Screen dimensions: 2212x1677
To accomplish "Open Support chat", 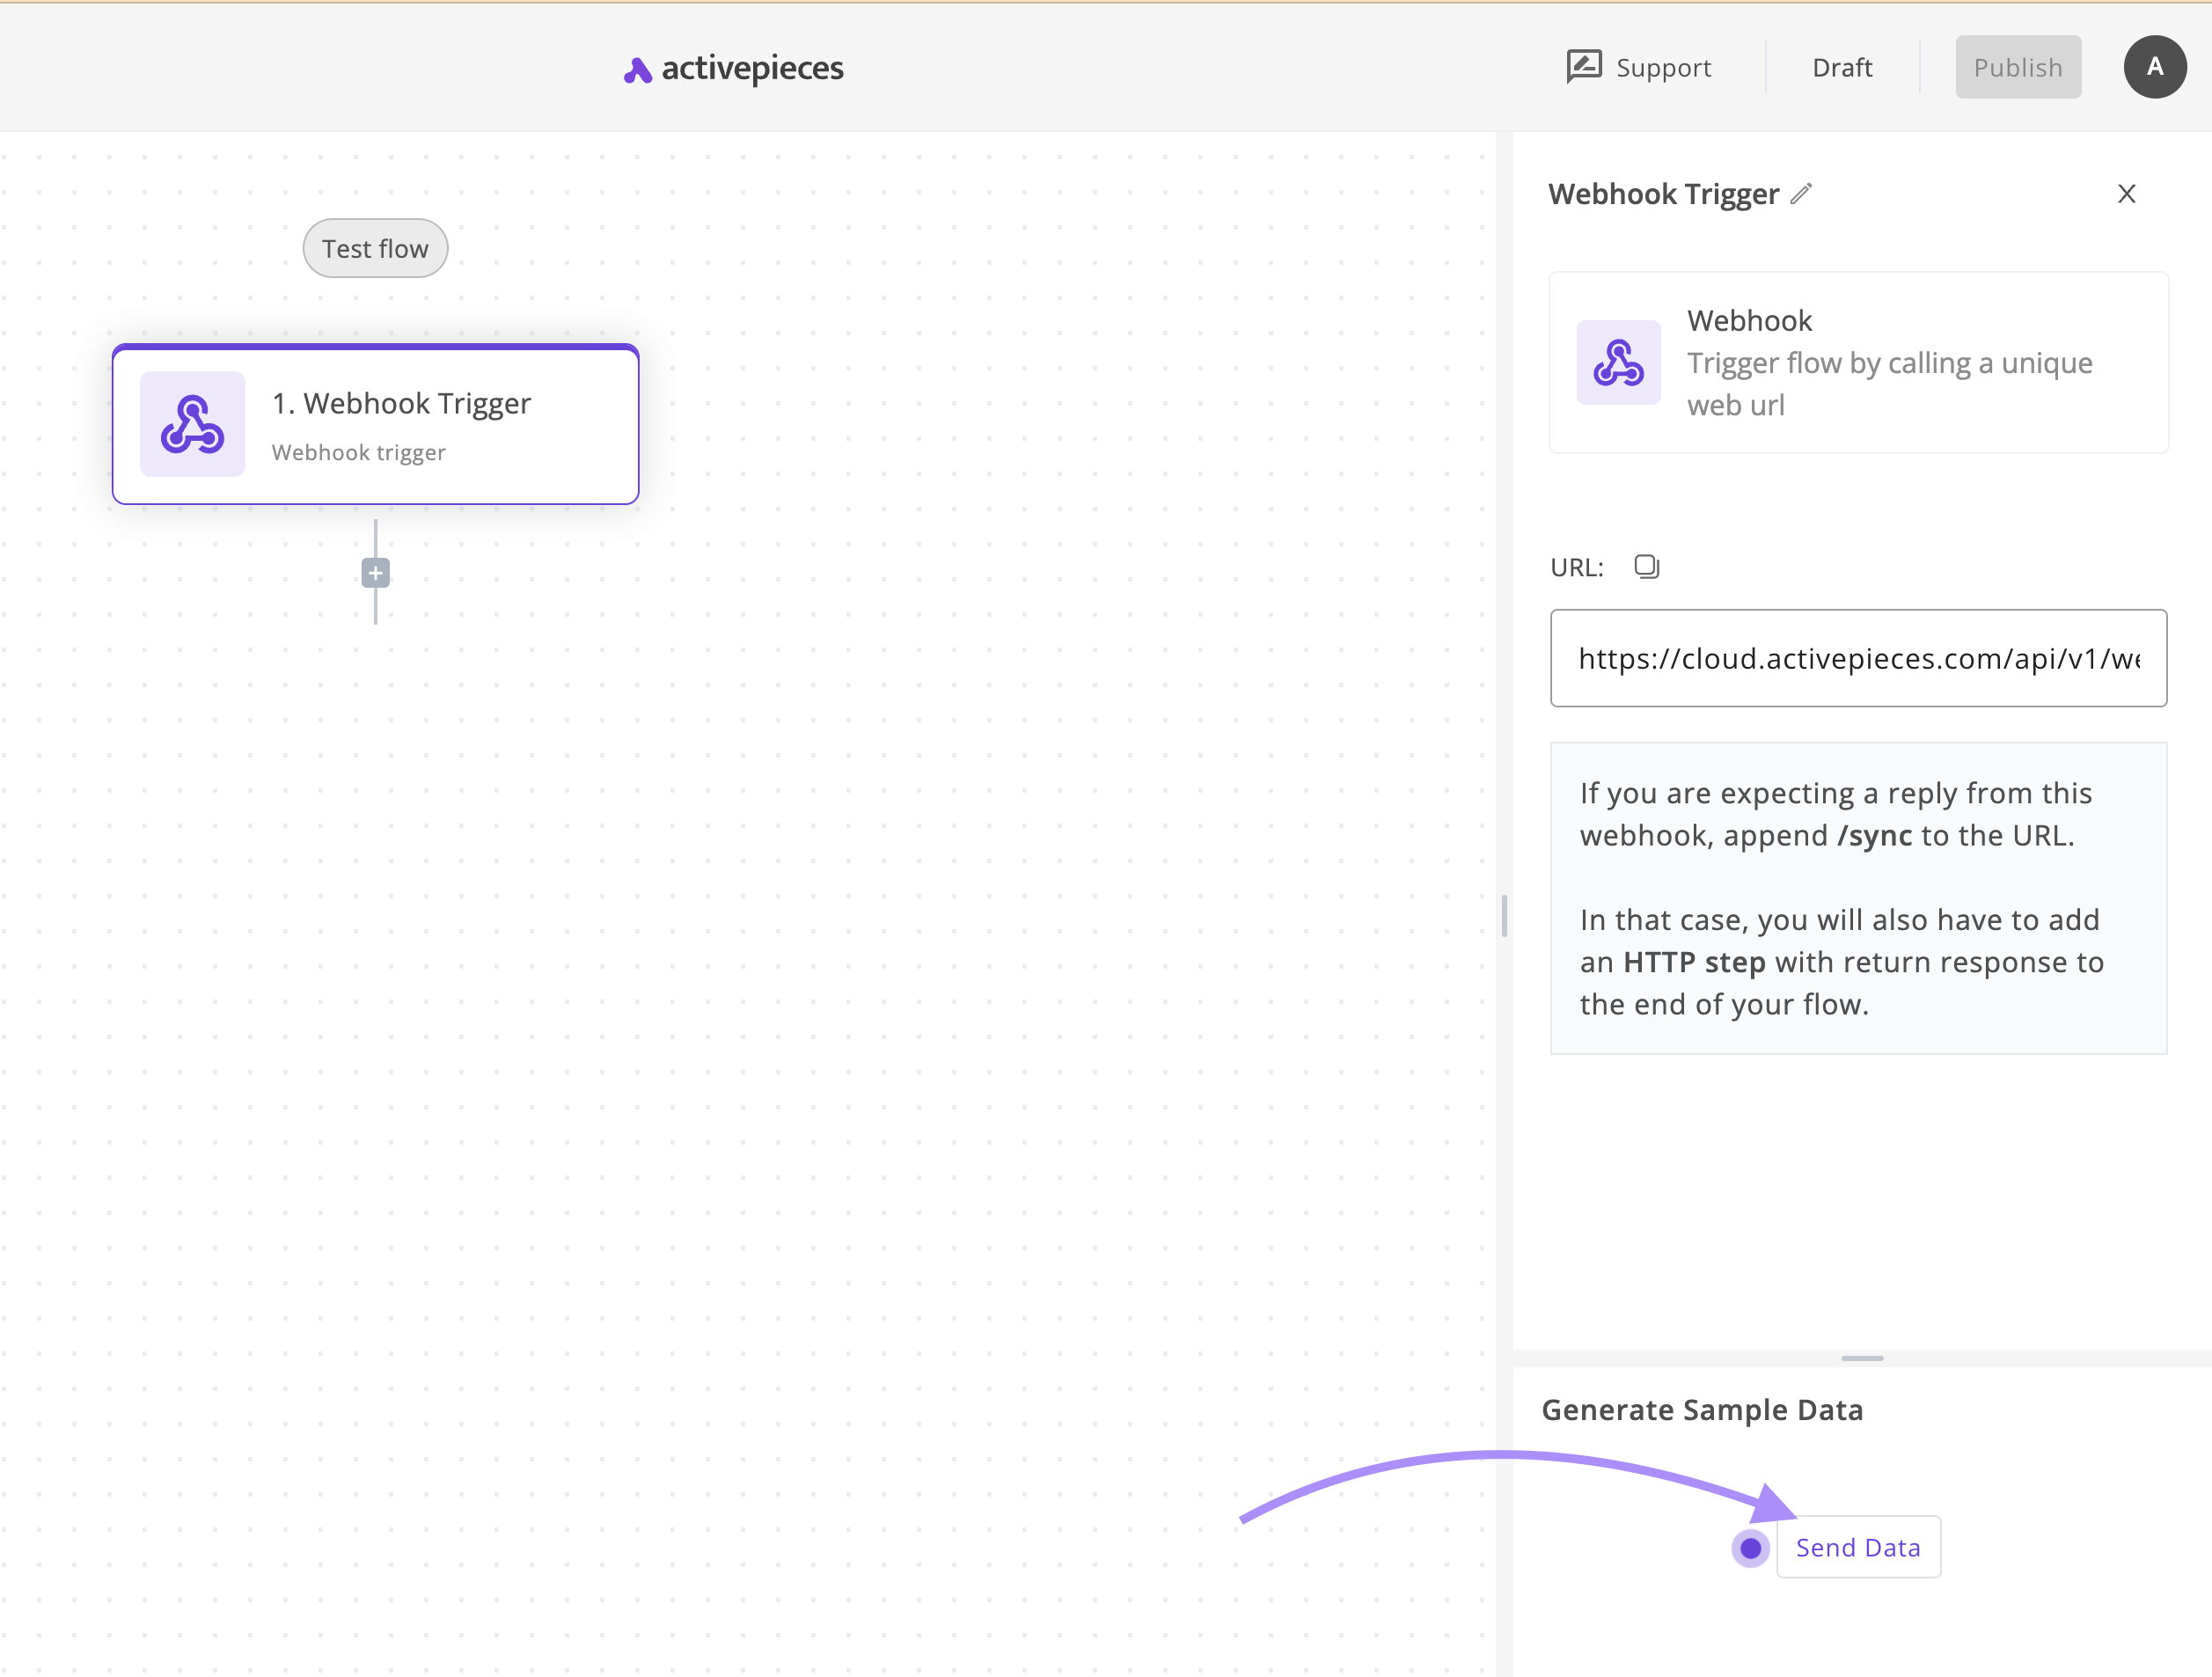I will [x=1639, y=67].
